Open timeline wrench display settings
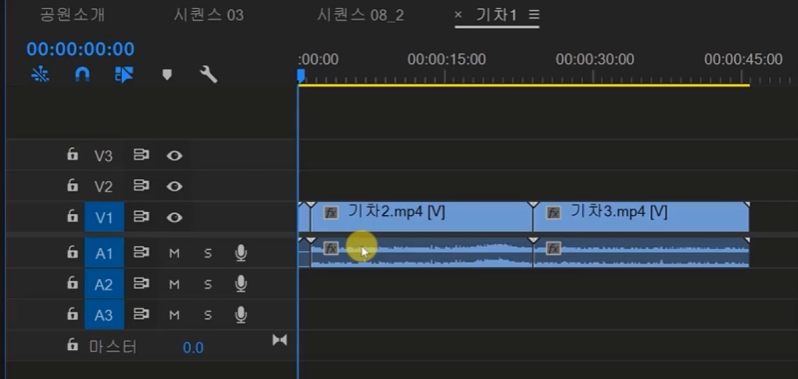Viewport: 798px width, 379px height. [x=208, y=75]
